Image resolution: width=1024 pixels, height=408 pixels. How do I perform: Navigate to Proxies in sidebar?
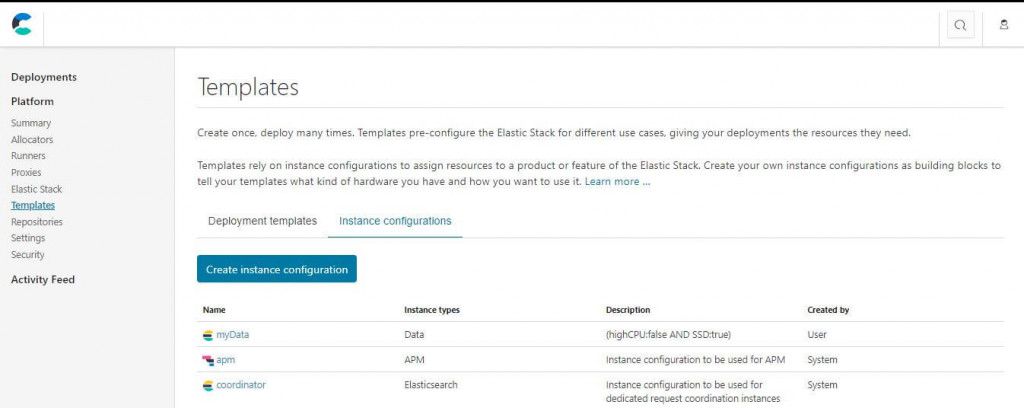point(26,172)
